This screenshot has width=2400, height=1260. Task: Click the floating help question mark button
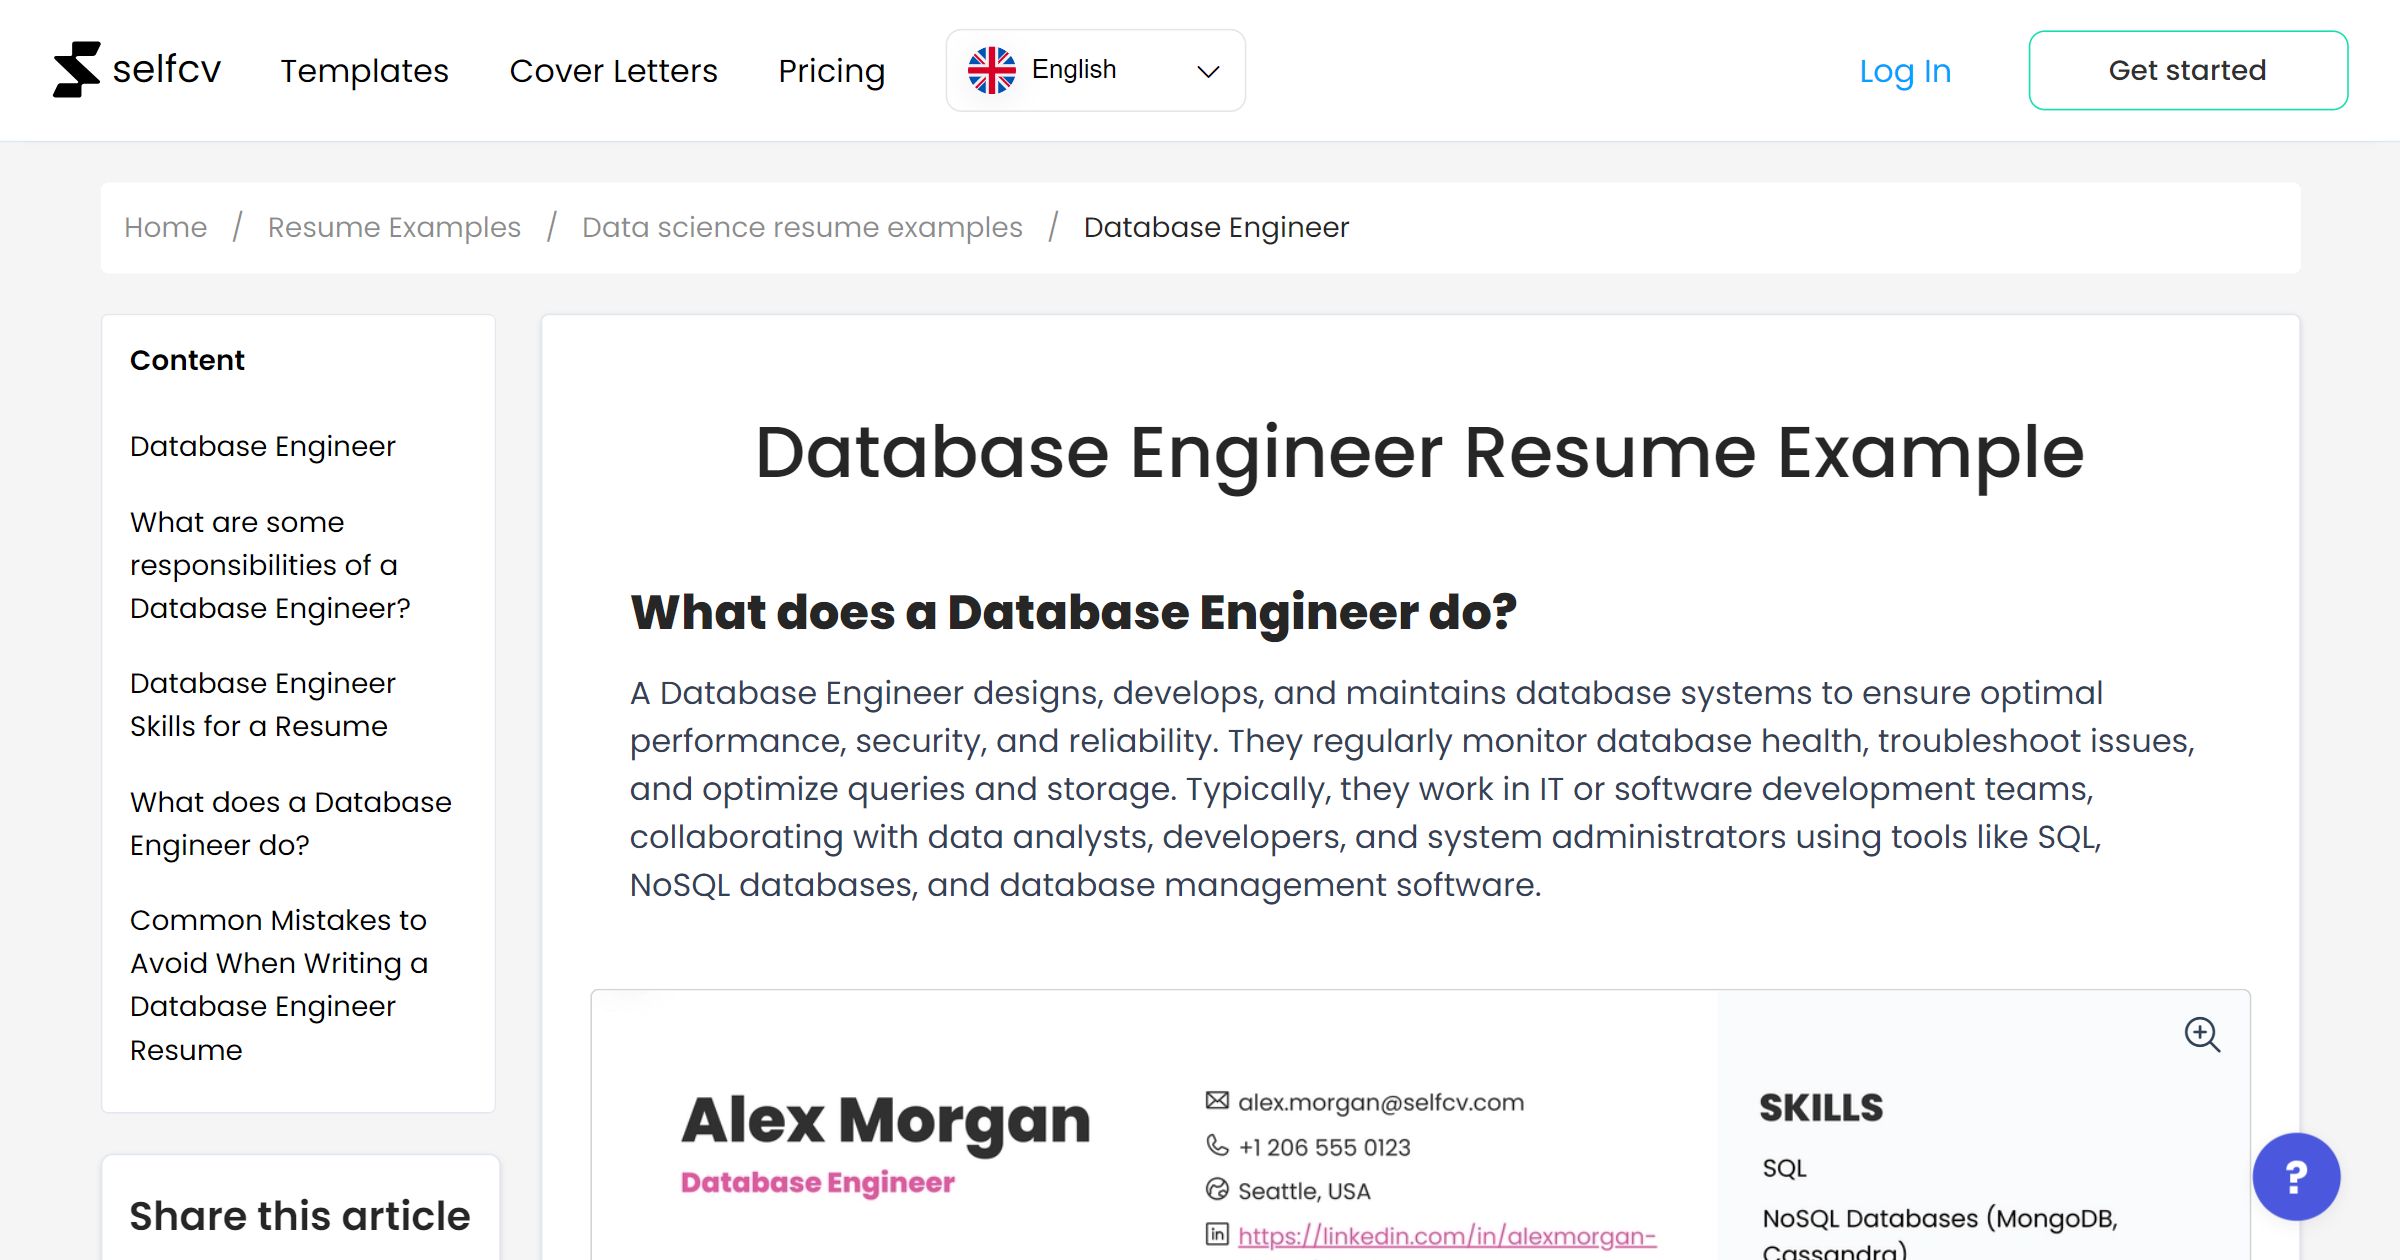2297,1177
